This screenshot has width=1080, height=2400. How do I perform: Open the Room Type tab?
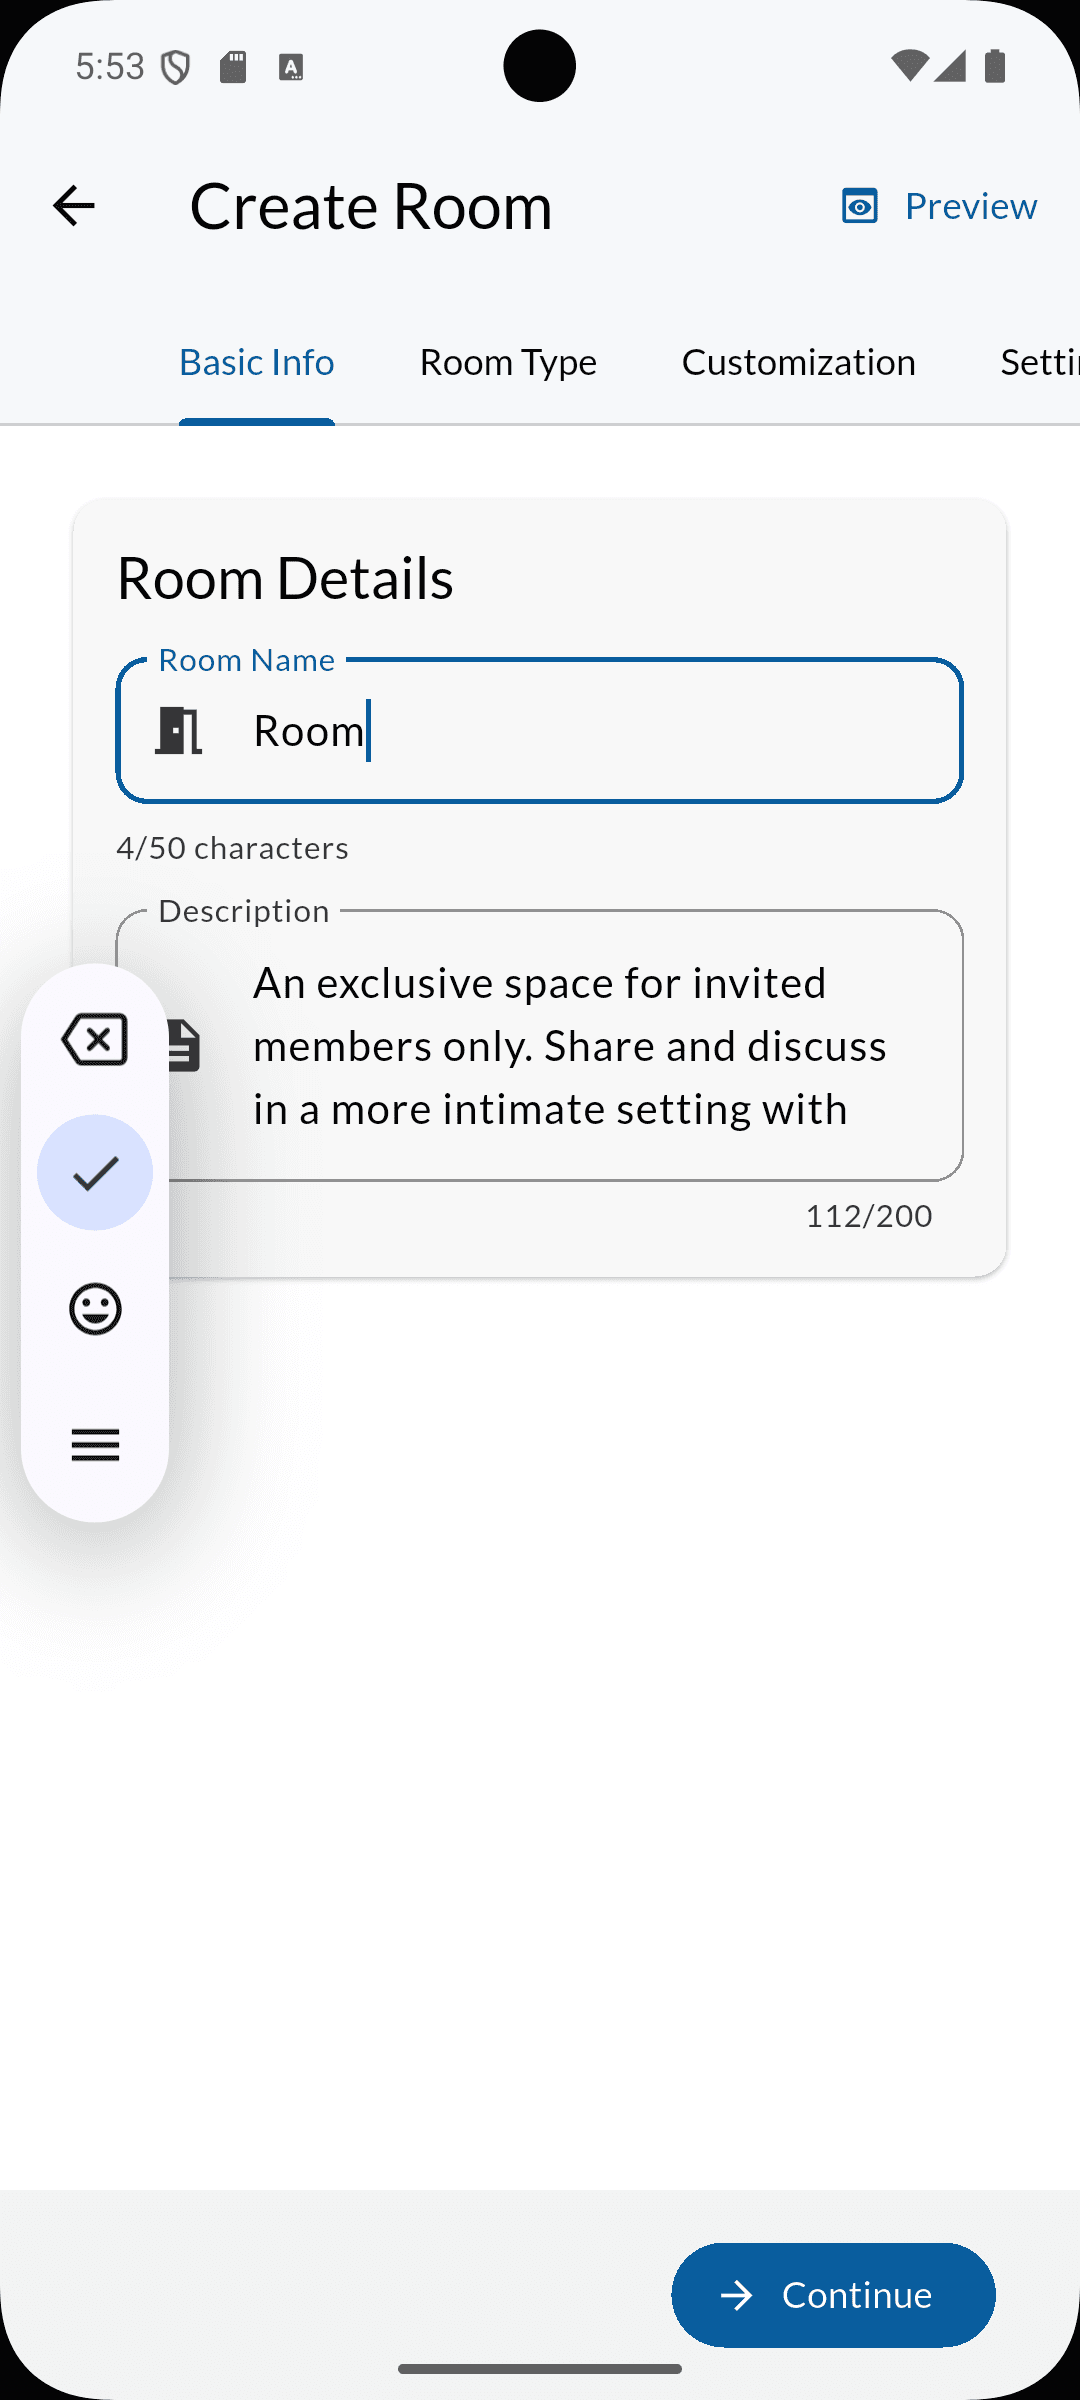click(x=508, y=362)
